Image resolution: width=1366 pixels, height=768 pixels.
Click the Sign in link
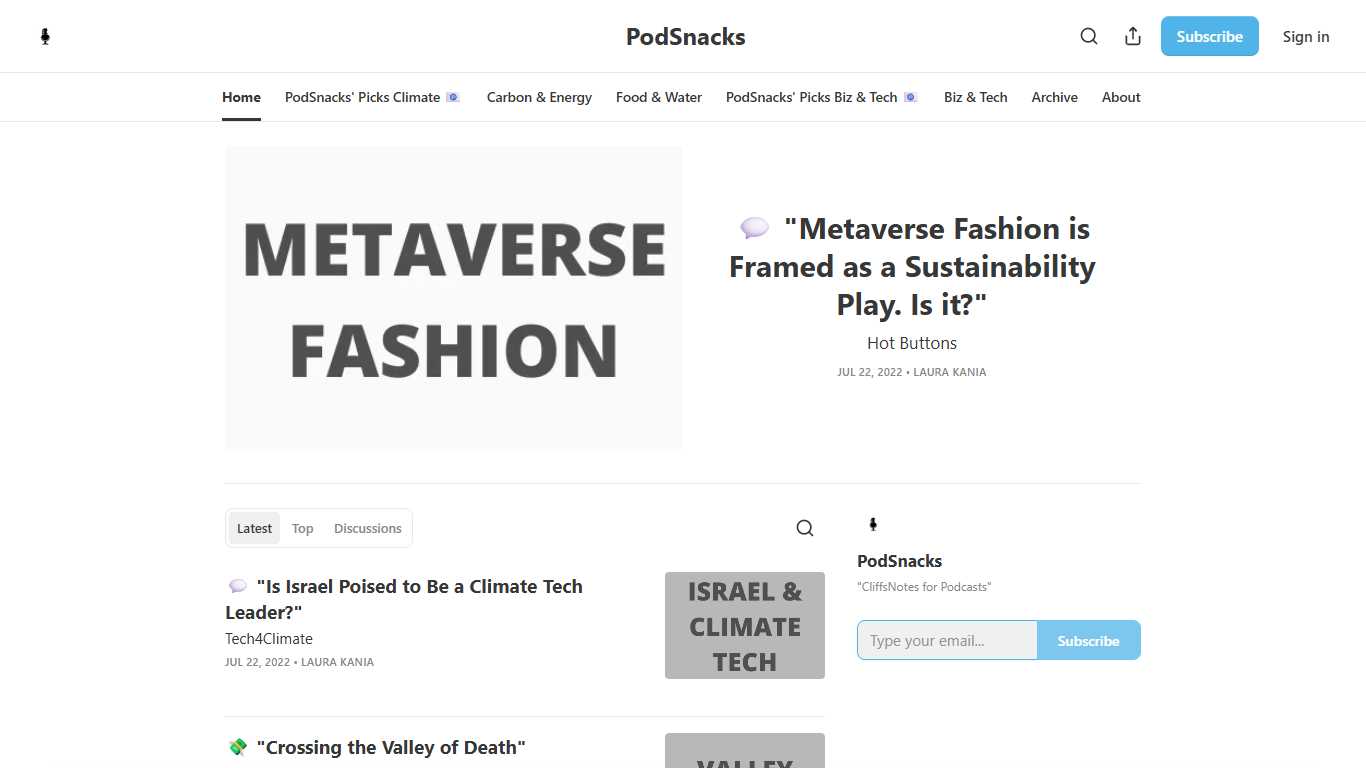tap(1306, 36)
